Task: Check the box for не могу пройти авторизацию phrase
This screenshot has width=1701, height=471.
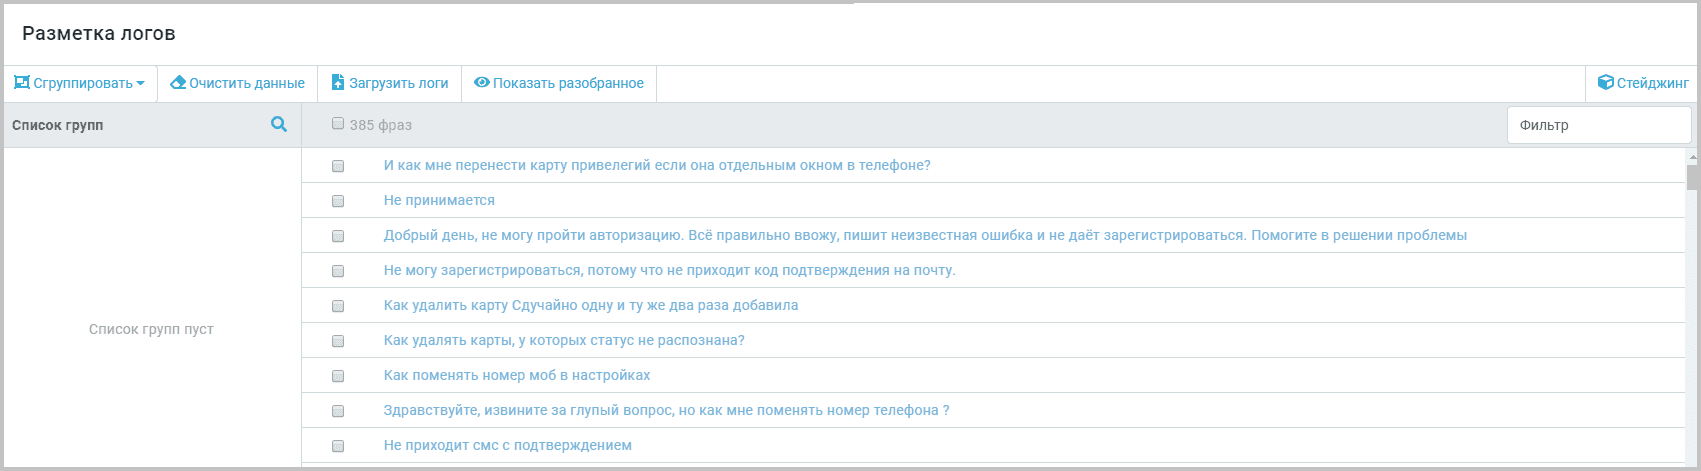Action: (338, 236)
